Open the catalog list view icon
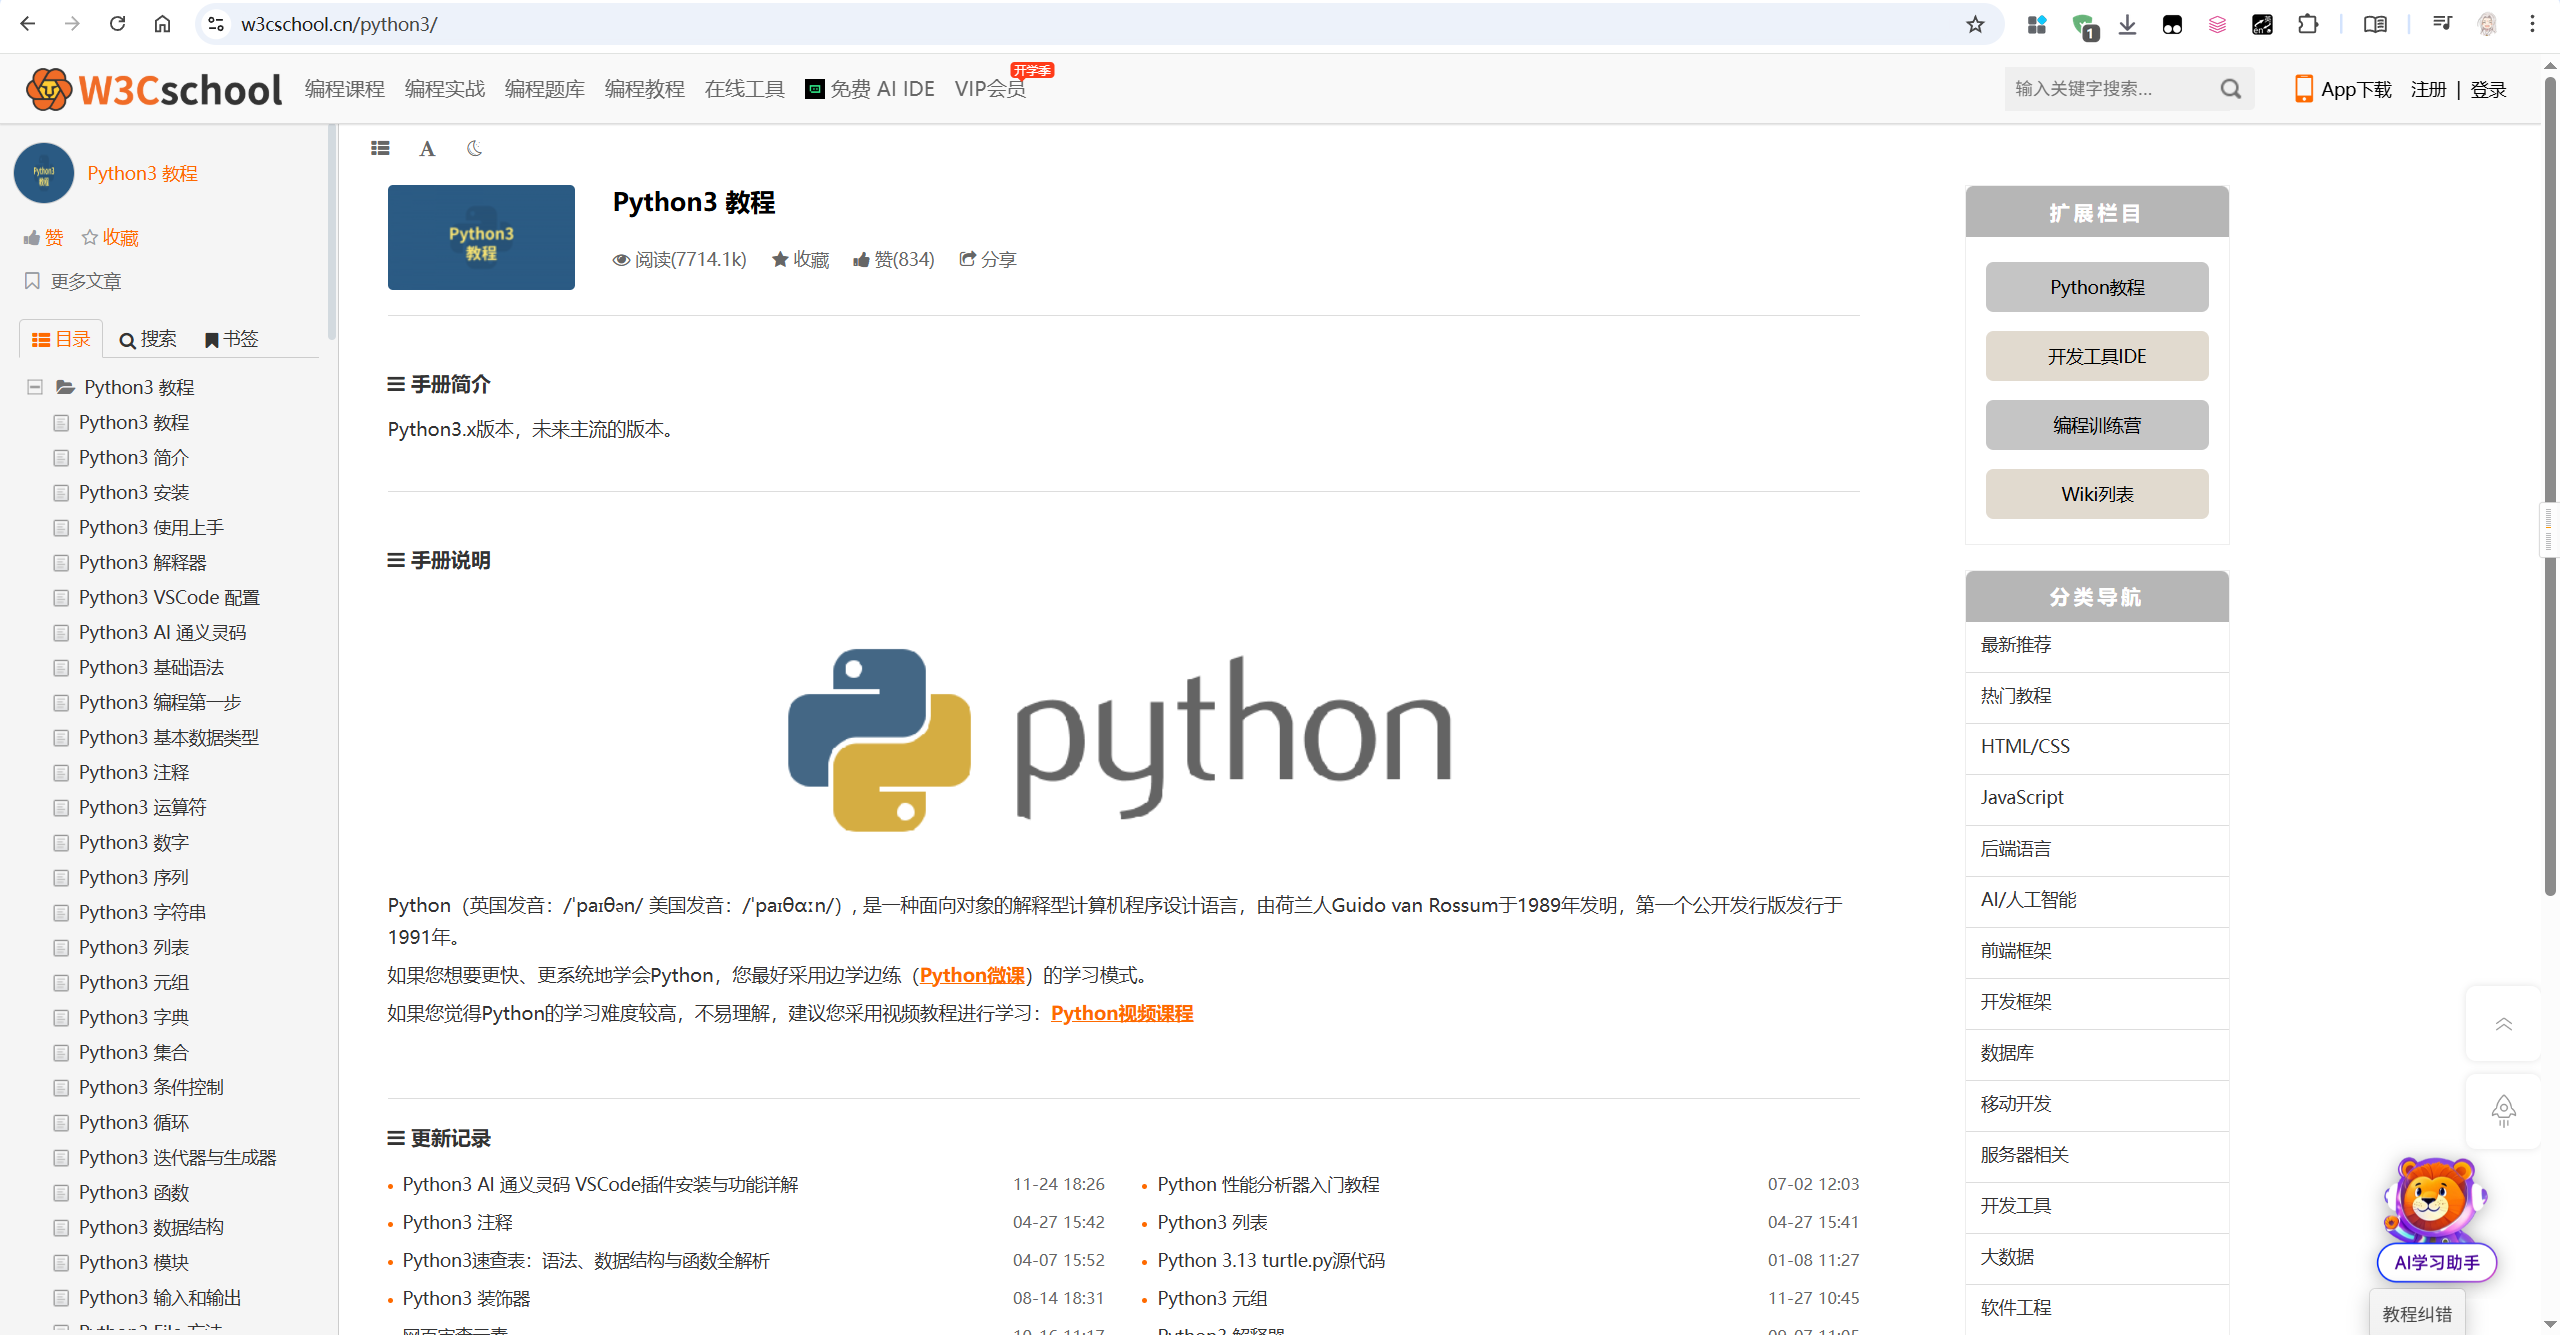The image size is (2560, 1335). point(380,148)
